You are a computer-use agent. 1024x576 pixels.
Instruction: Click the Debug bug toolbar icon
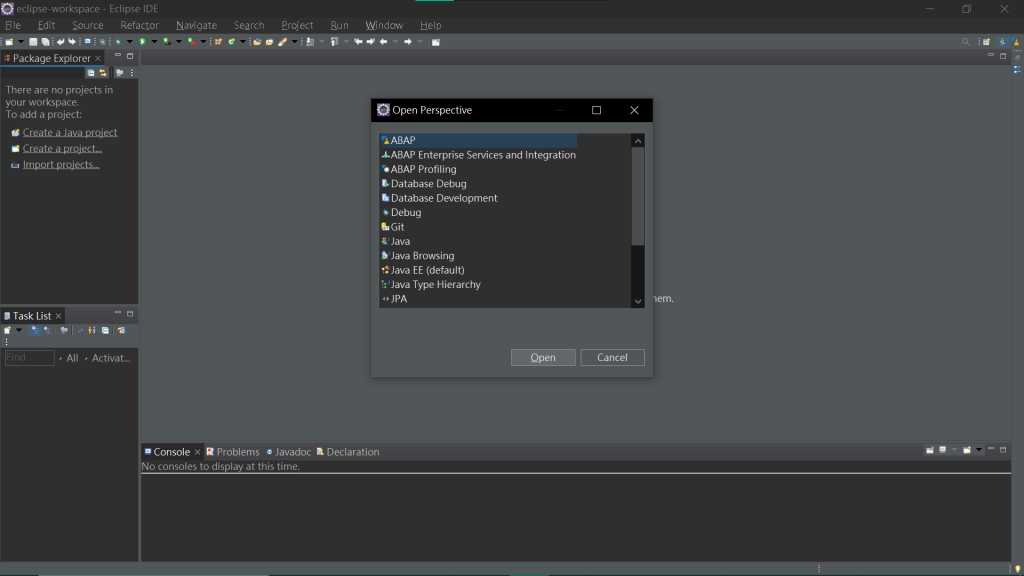tap(118, 42)
